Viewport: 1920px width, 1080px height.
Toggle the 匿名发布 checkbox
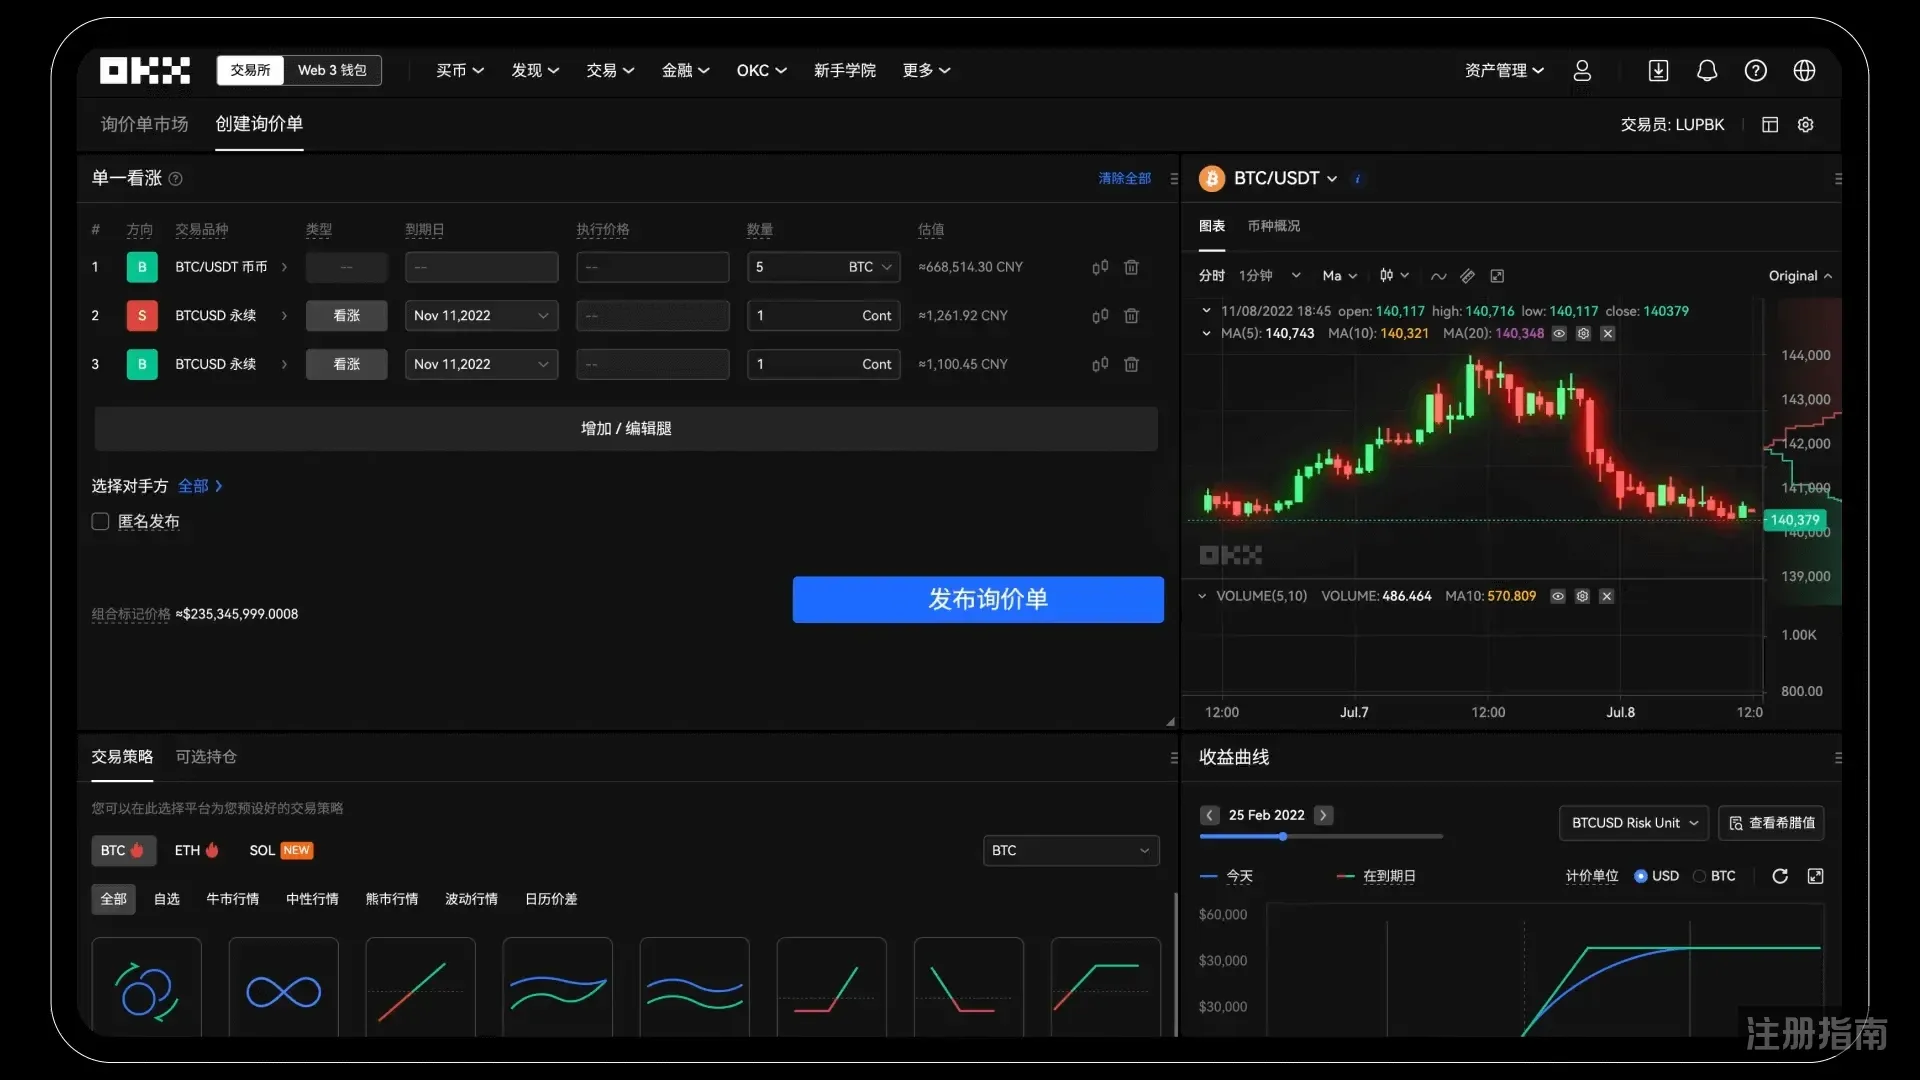click(x=100, y=521)
